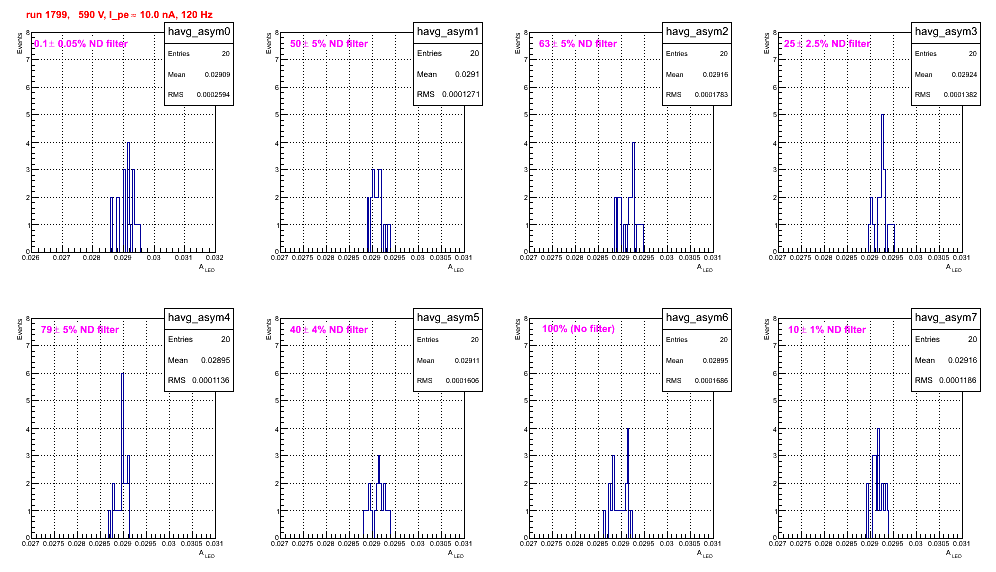
Task: Click Entries count 20 in havg_asym3
Action: pyautogui.click(x=973, y=54)
